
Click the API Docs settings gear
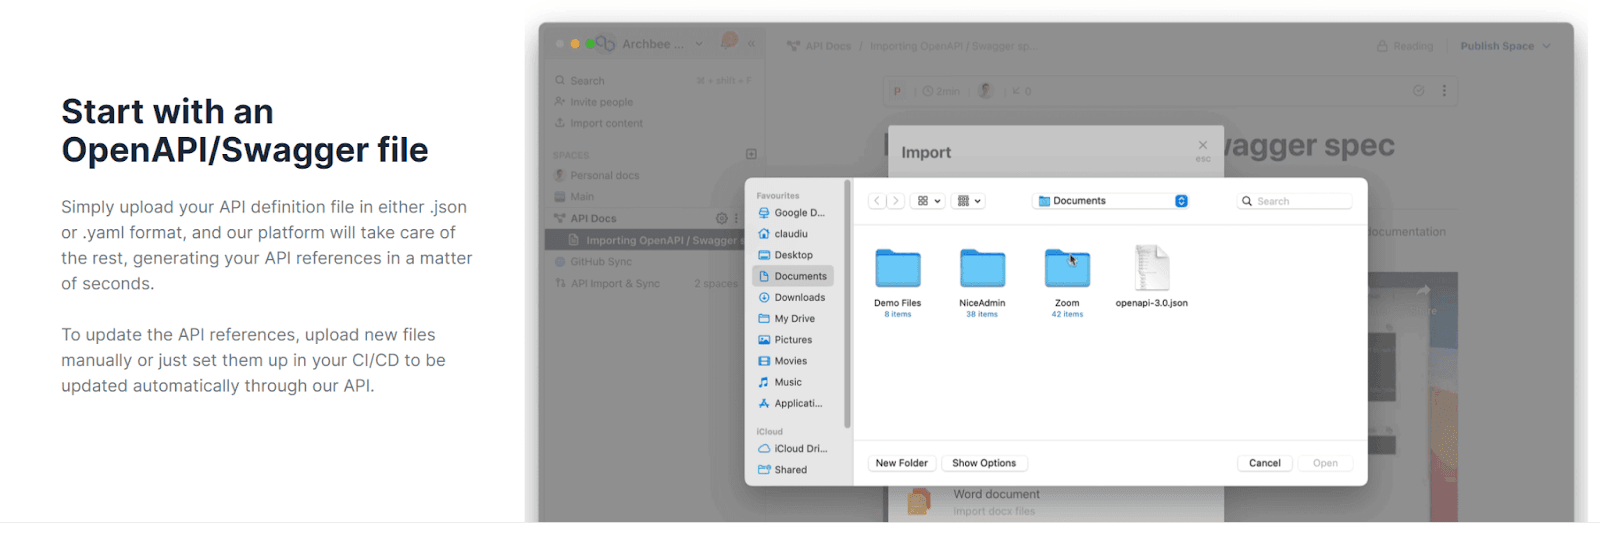click(721, 218)
